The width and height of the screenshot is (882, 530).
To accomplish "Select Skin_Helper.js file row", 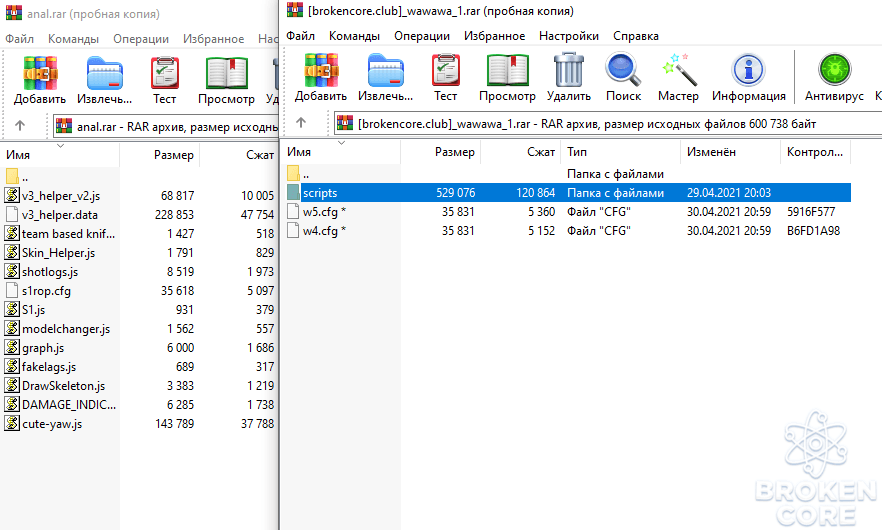I will pos(139,253).
